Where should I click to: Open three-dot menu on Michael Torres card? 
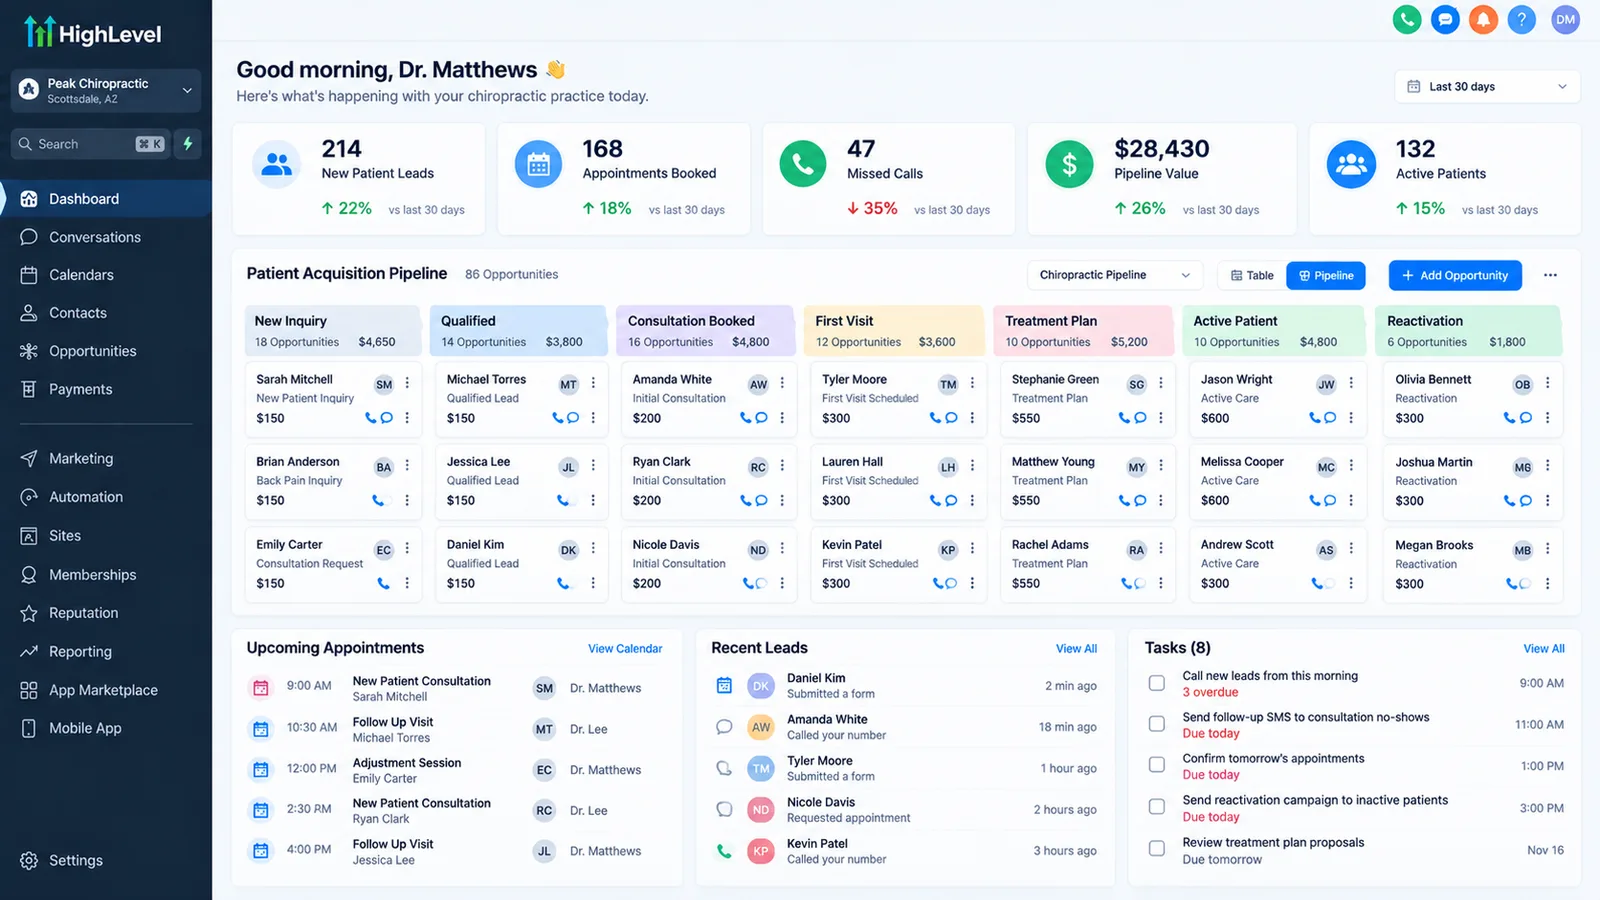pyautogui.click(x=593, y=383)
